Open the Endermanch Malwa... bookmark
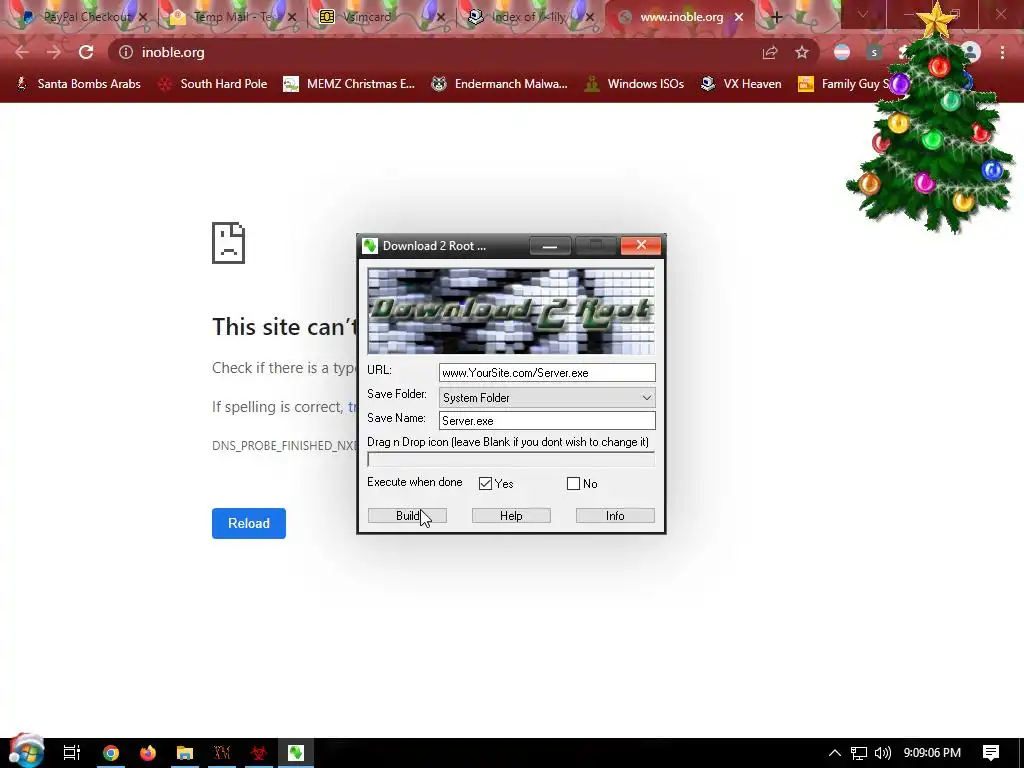This screenshot has height=768, width=1024. point(500,84)
